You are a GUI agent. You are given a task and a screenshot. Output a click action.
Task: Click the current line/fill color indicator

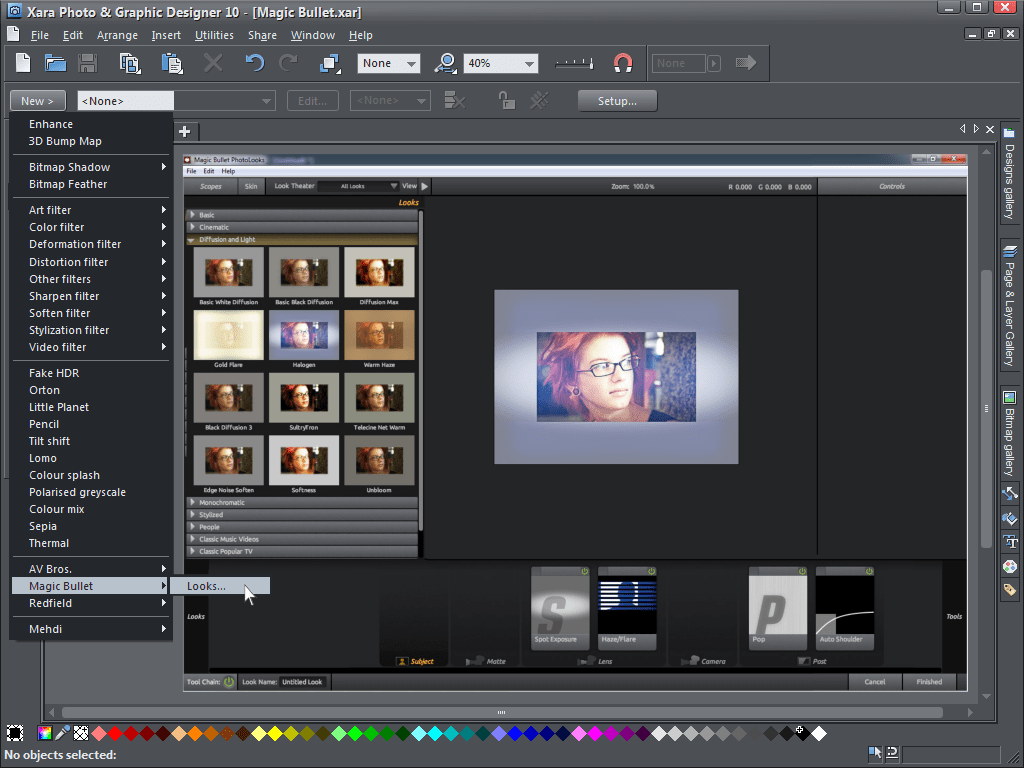pos(14,733)
